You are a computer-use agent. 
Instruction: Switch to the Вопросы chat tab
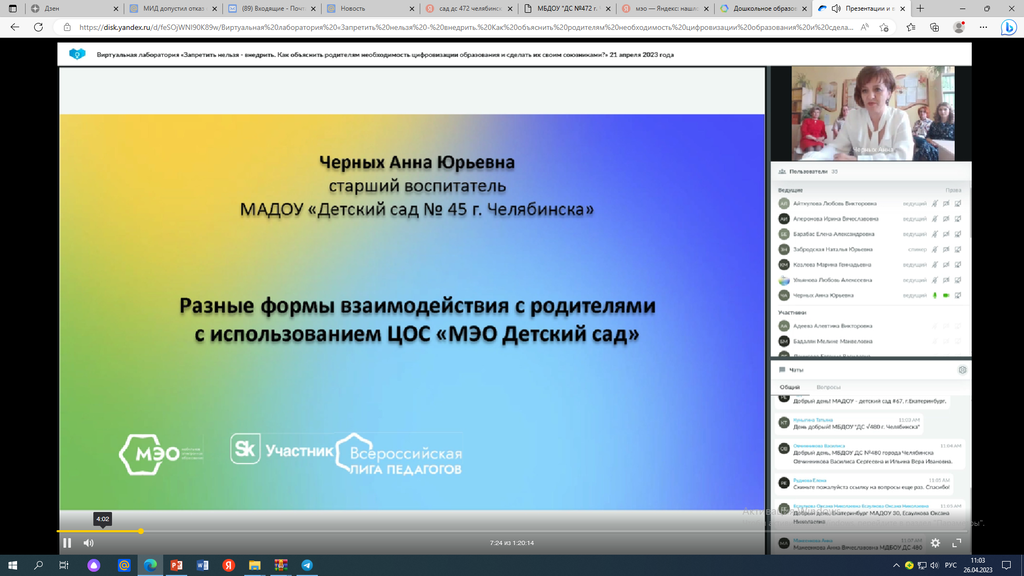tap(829, 387)
